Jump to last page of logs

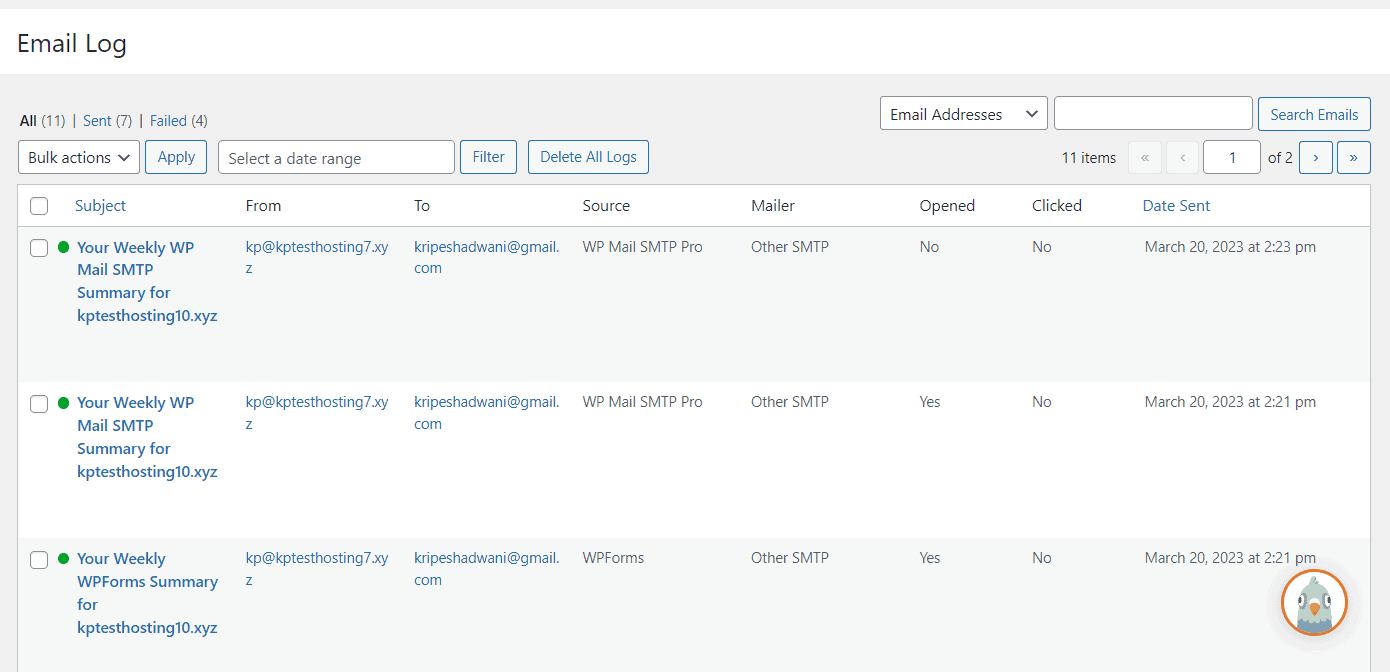click(x=1353, y=157)
